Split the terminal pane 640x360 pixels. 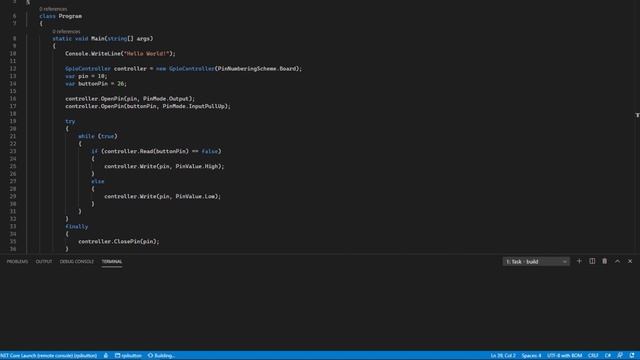pos(592,261)
